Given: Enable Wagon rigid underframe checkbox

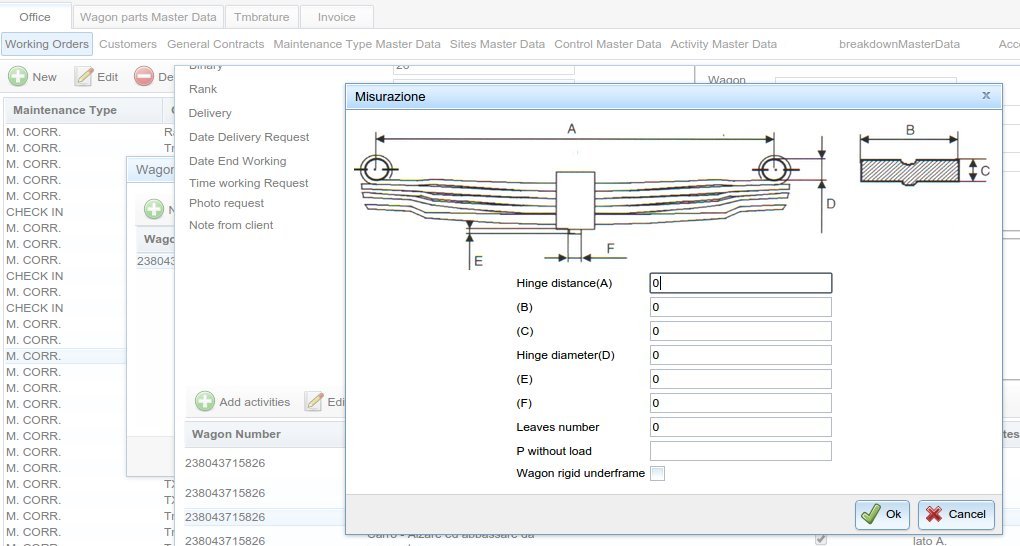Looking at the screenshot, I should click(x=658, y=473).
